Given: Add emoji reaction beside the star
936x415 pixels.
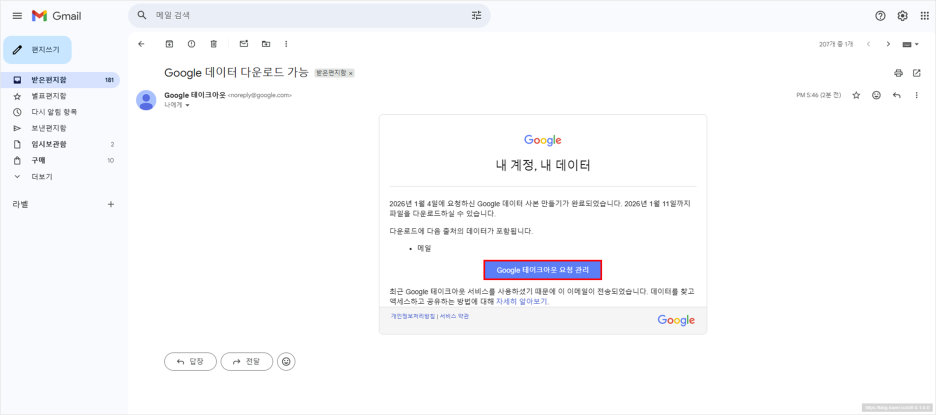Looking at the screenshot, I should (x=876, y=95).
